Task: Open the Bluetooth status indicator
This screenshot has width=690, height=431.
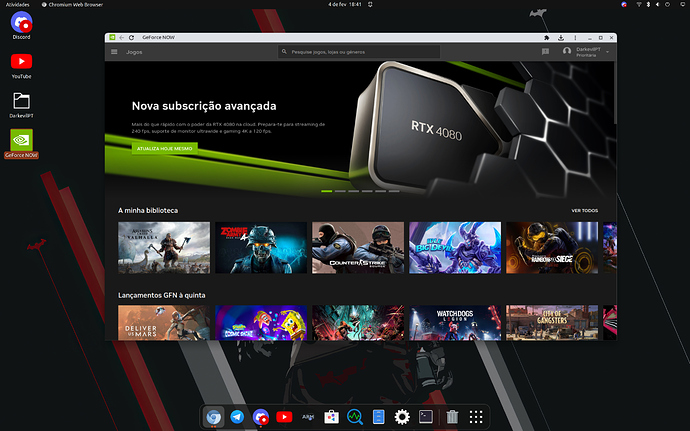Action: click(648, 4)
